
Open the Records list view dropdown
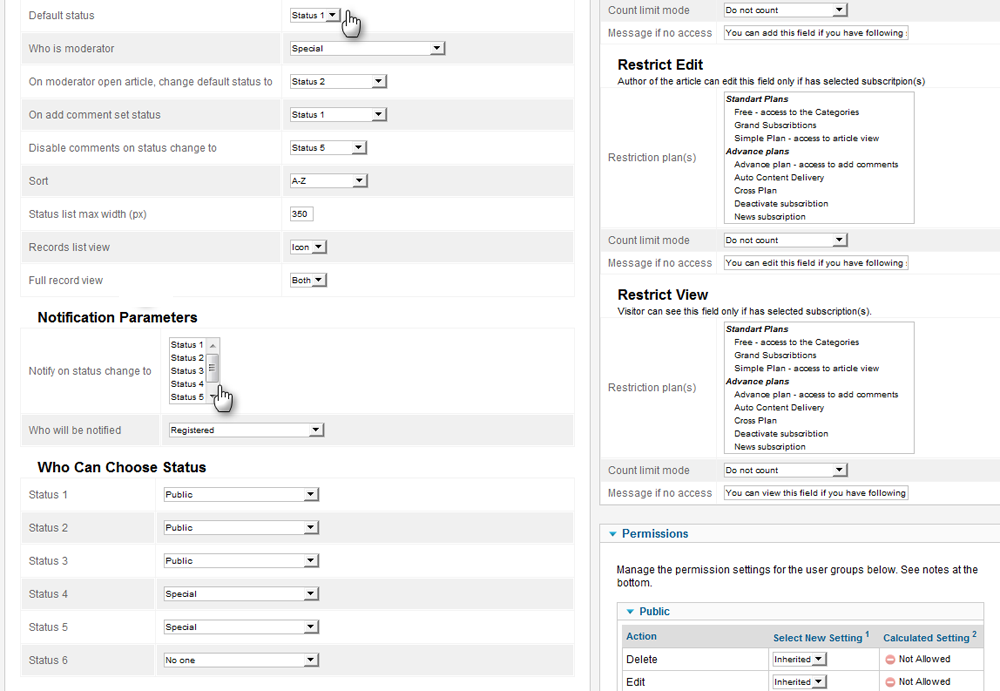click(307, 247)
